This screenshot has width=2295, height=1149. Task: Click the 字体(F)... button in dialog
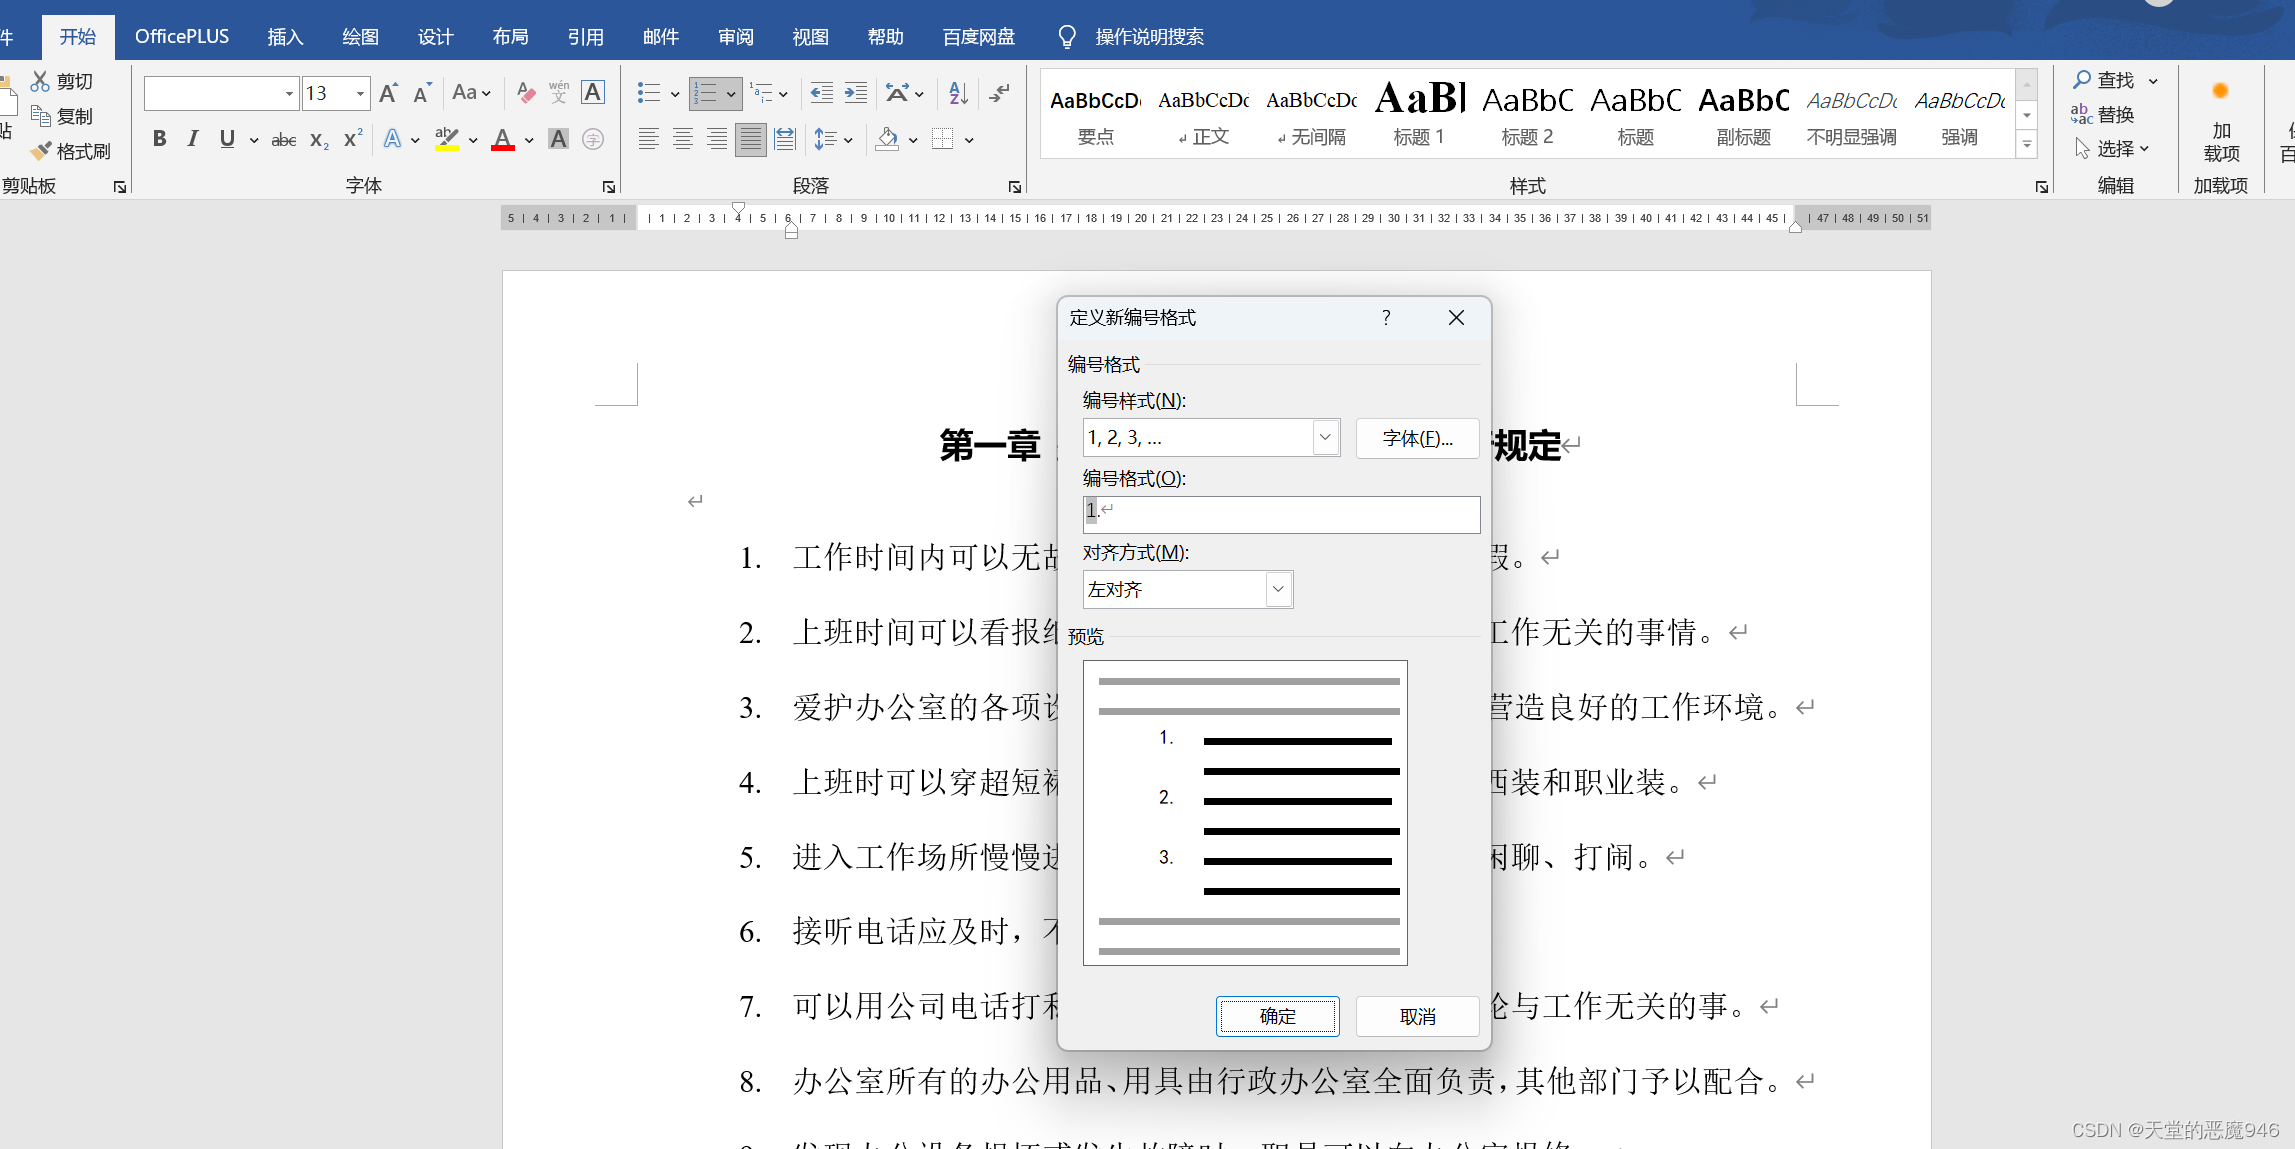point(1417,438)
